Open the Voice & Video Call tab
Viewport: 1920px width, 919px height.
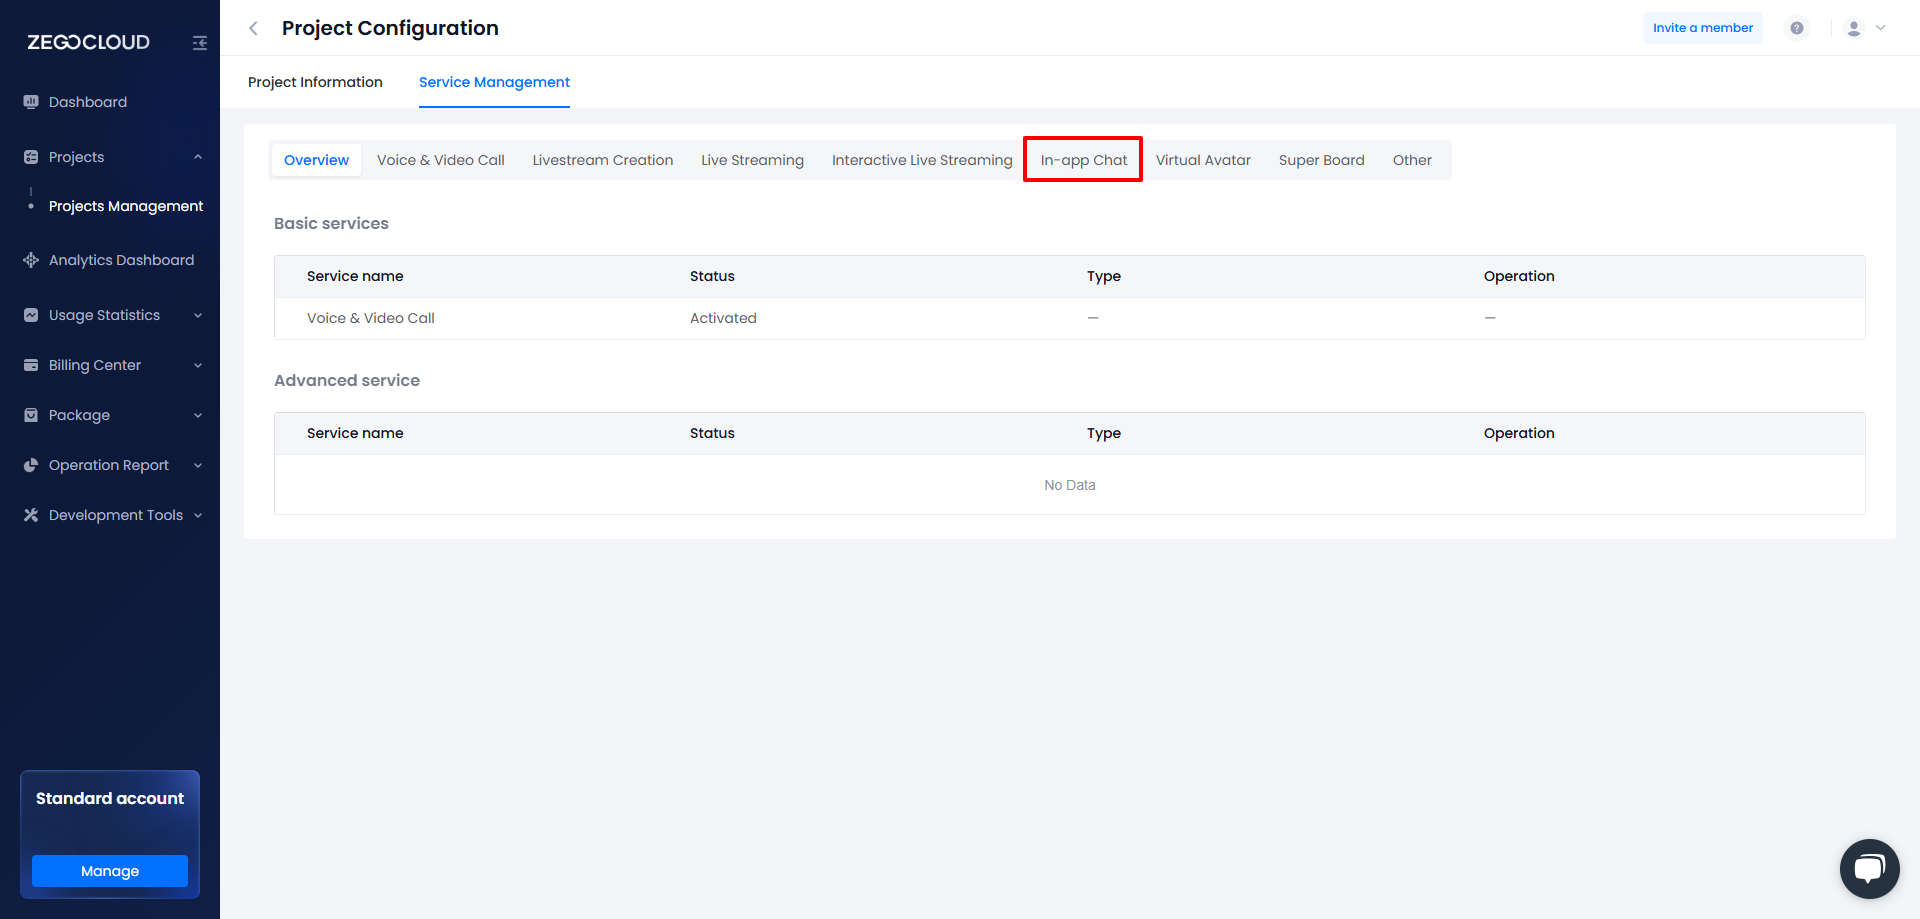441,160
